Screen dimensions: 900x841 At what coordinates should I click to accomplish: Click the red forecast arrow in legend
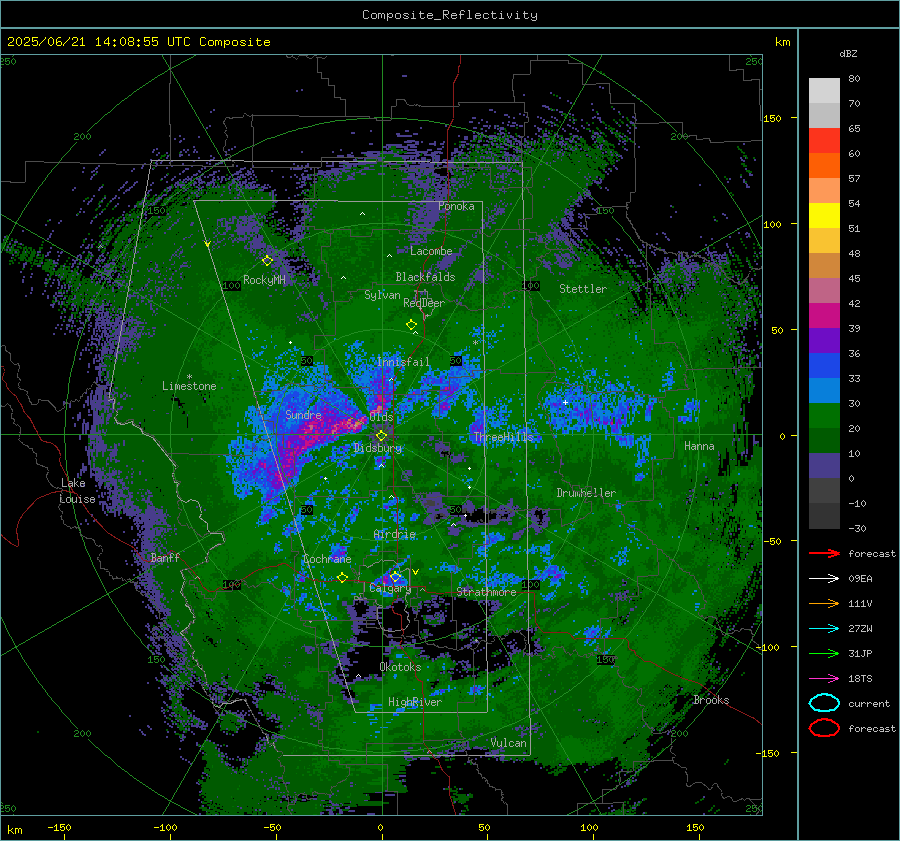pos(824,553)
